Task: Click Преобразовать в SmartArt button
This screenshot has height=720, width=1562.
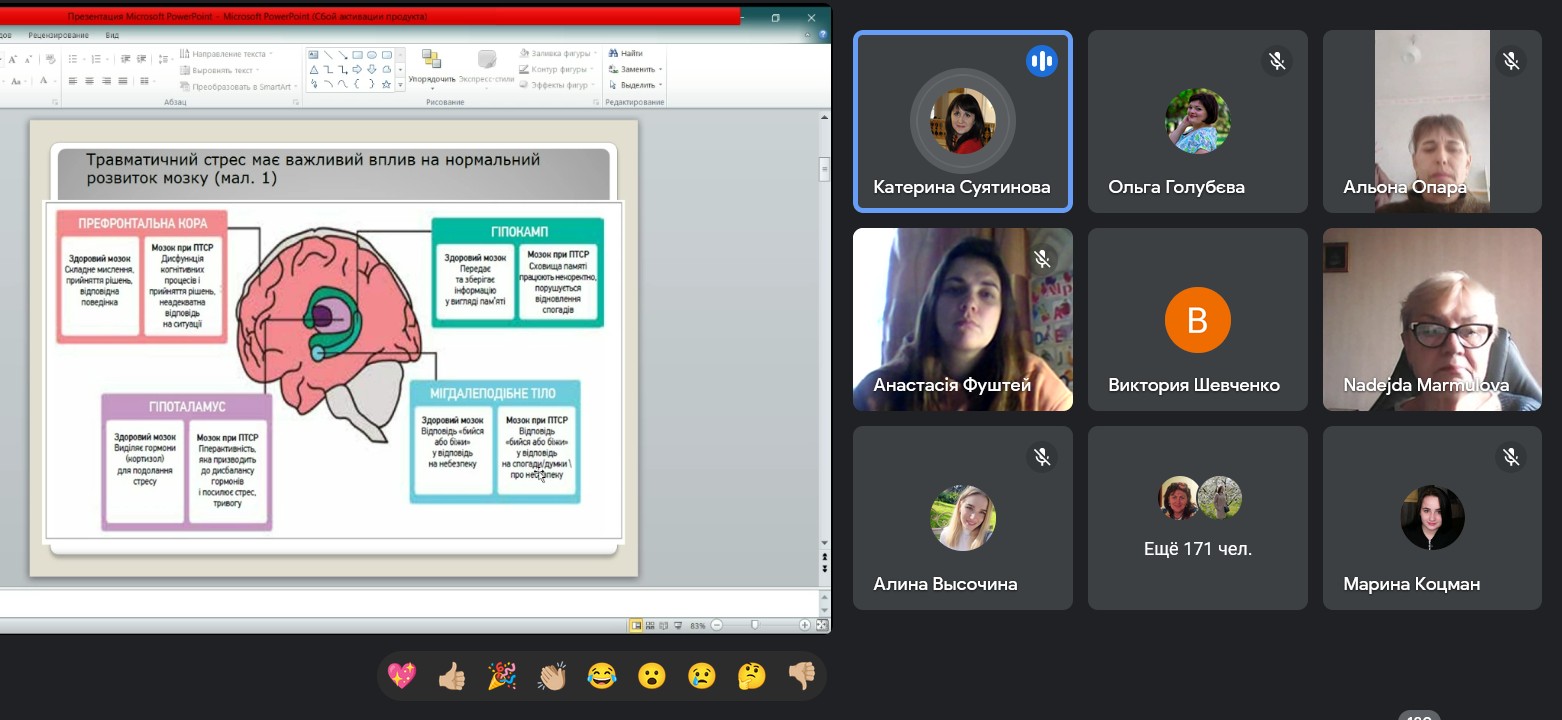Action: (236, 86)
